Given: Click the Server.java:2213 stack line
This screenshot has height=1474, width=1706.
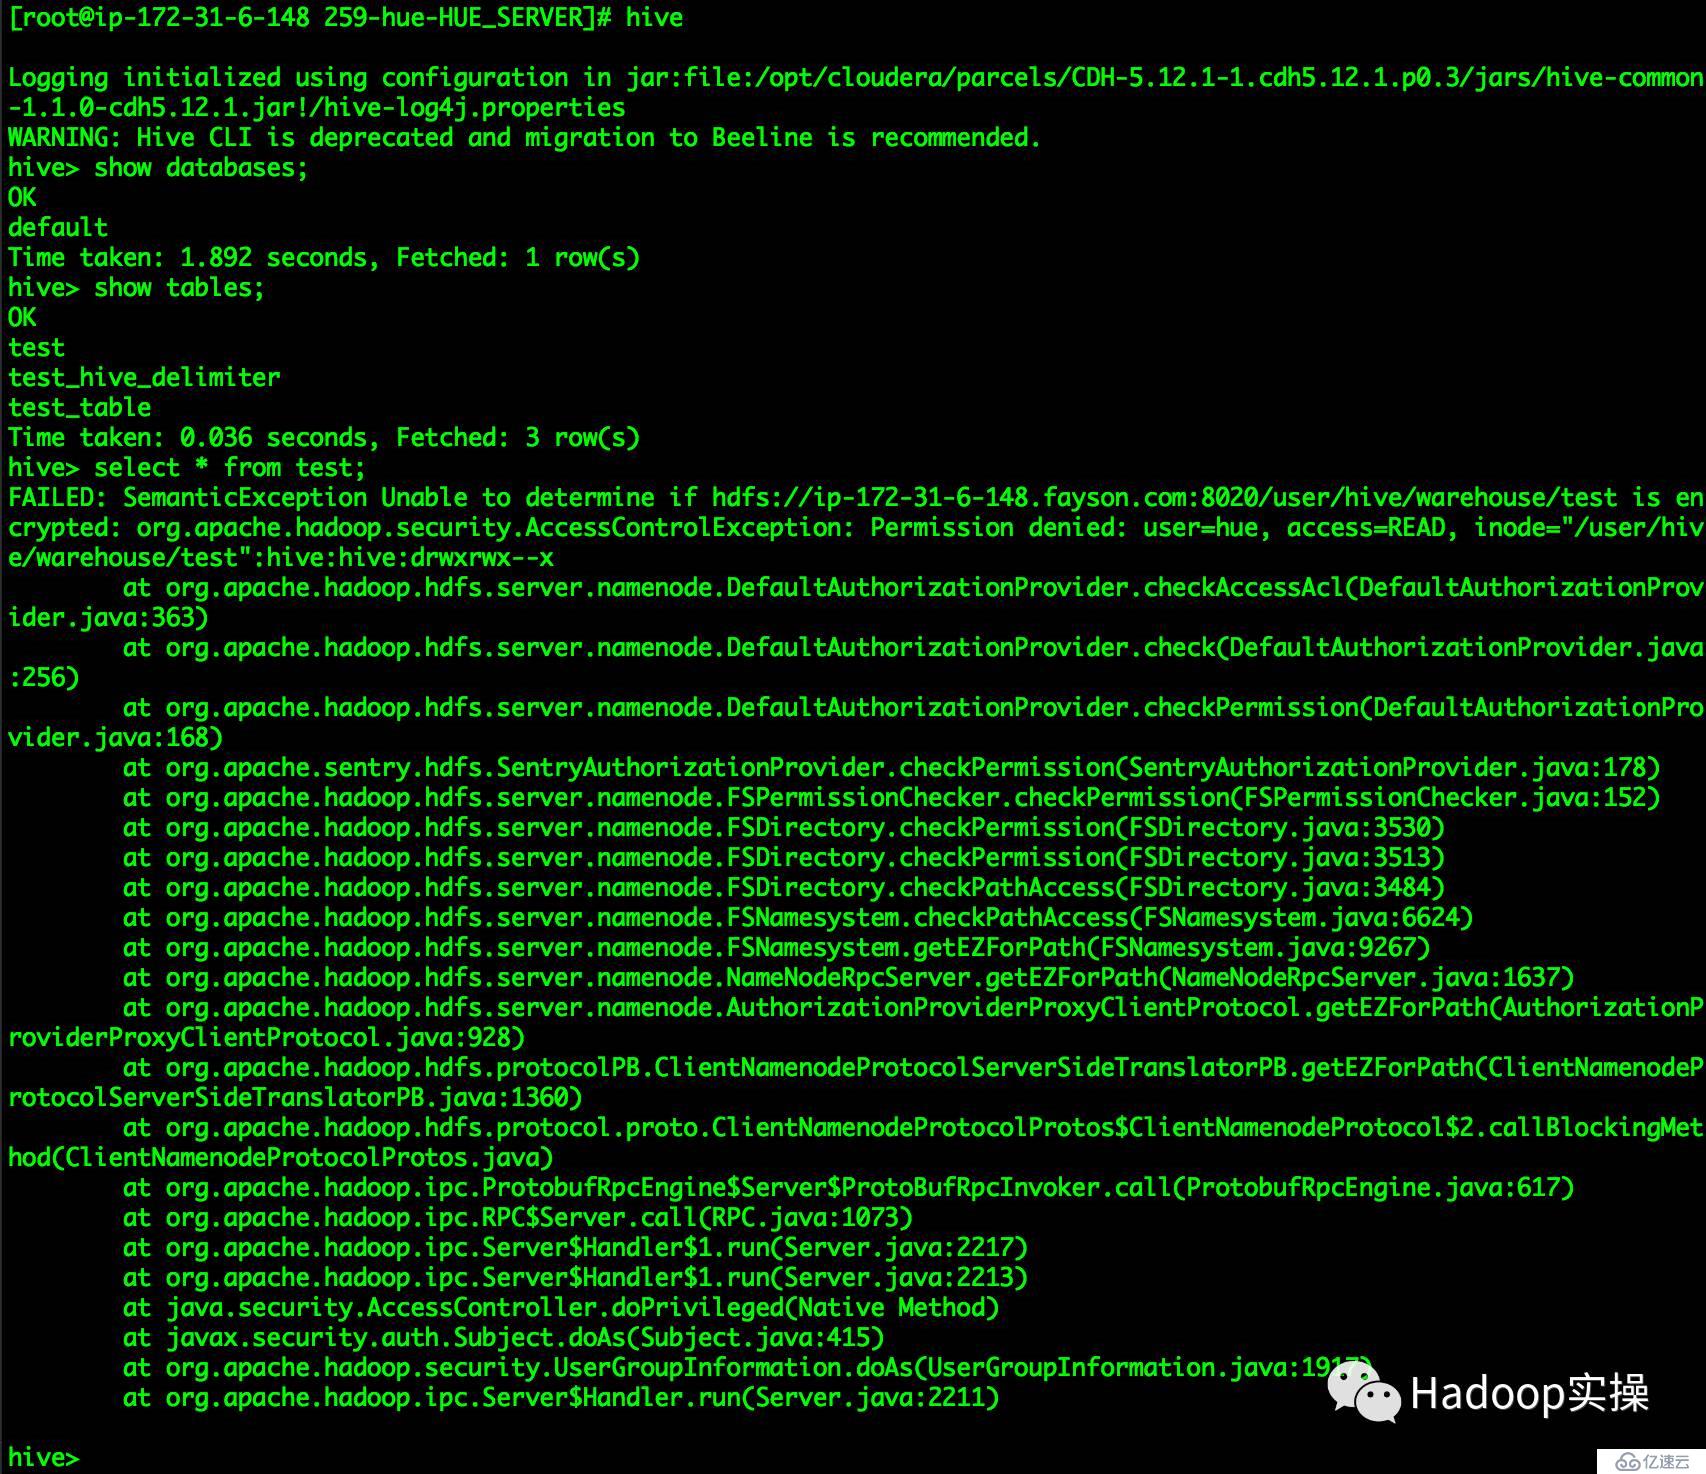Looking at the screenshot, I should click(575, 1278).
